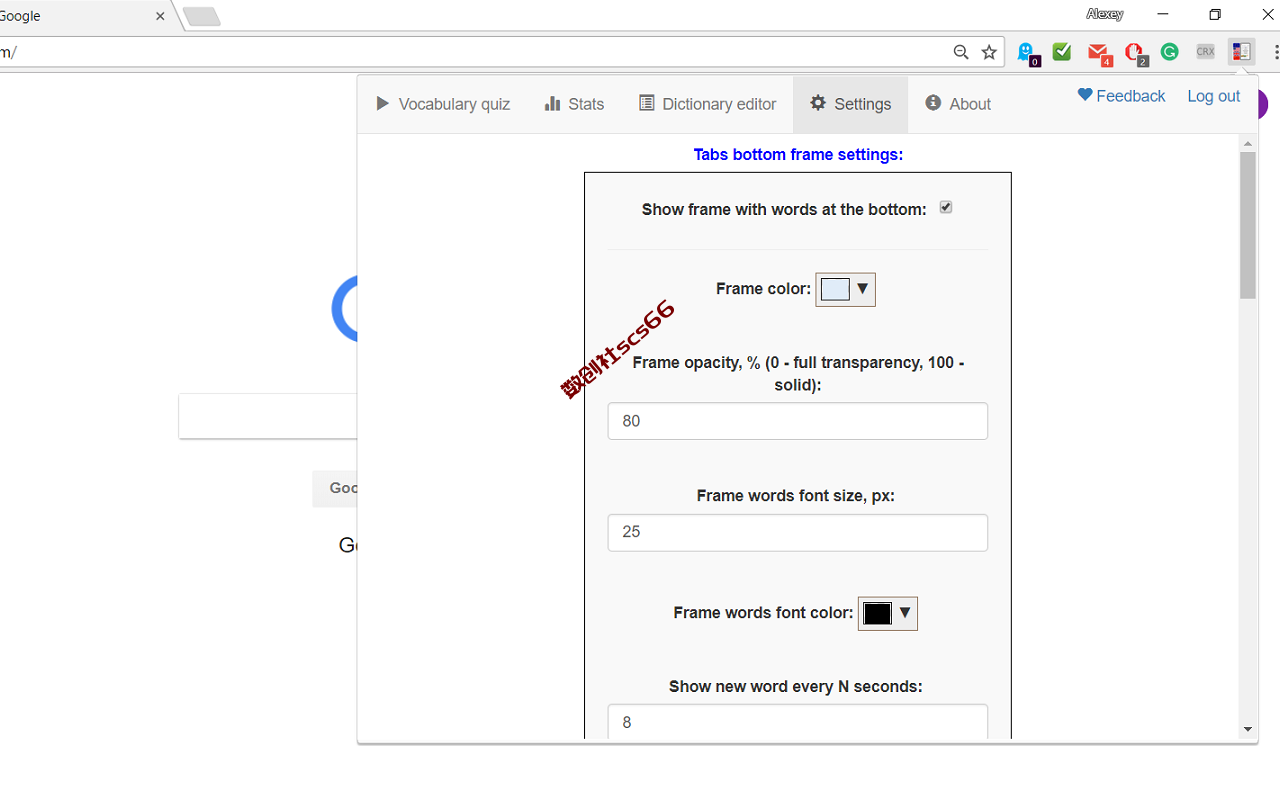Open the AdBlock stop-hand extension icon
Viewport: 1280px width, 800px height.
click(1135, 53)
